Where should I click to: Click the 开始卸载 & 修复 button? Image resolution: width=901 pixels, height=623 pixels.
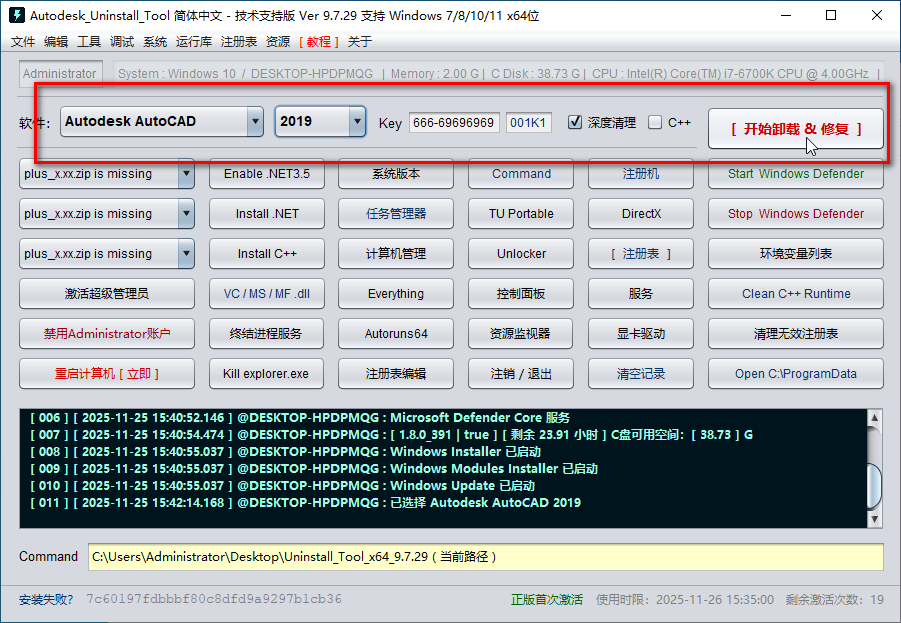[795, 129]
